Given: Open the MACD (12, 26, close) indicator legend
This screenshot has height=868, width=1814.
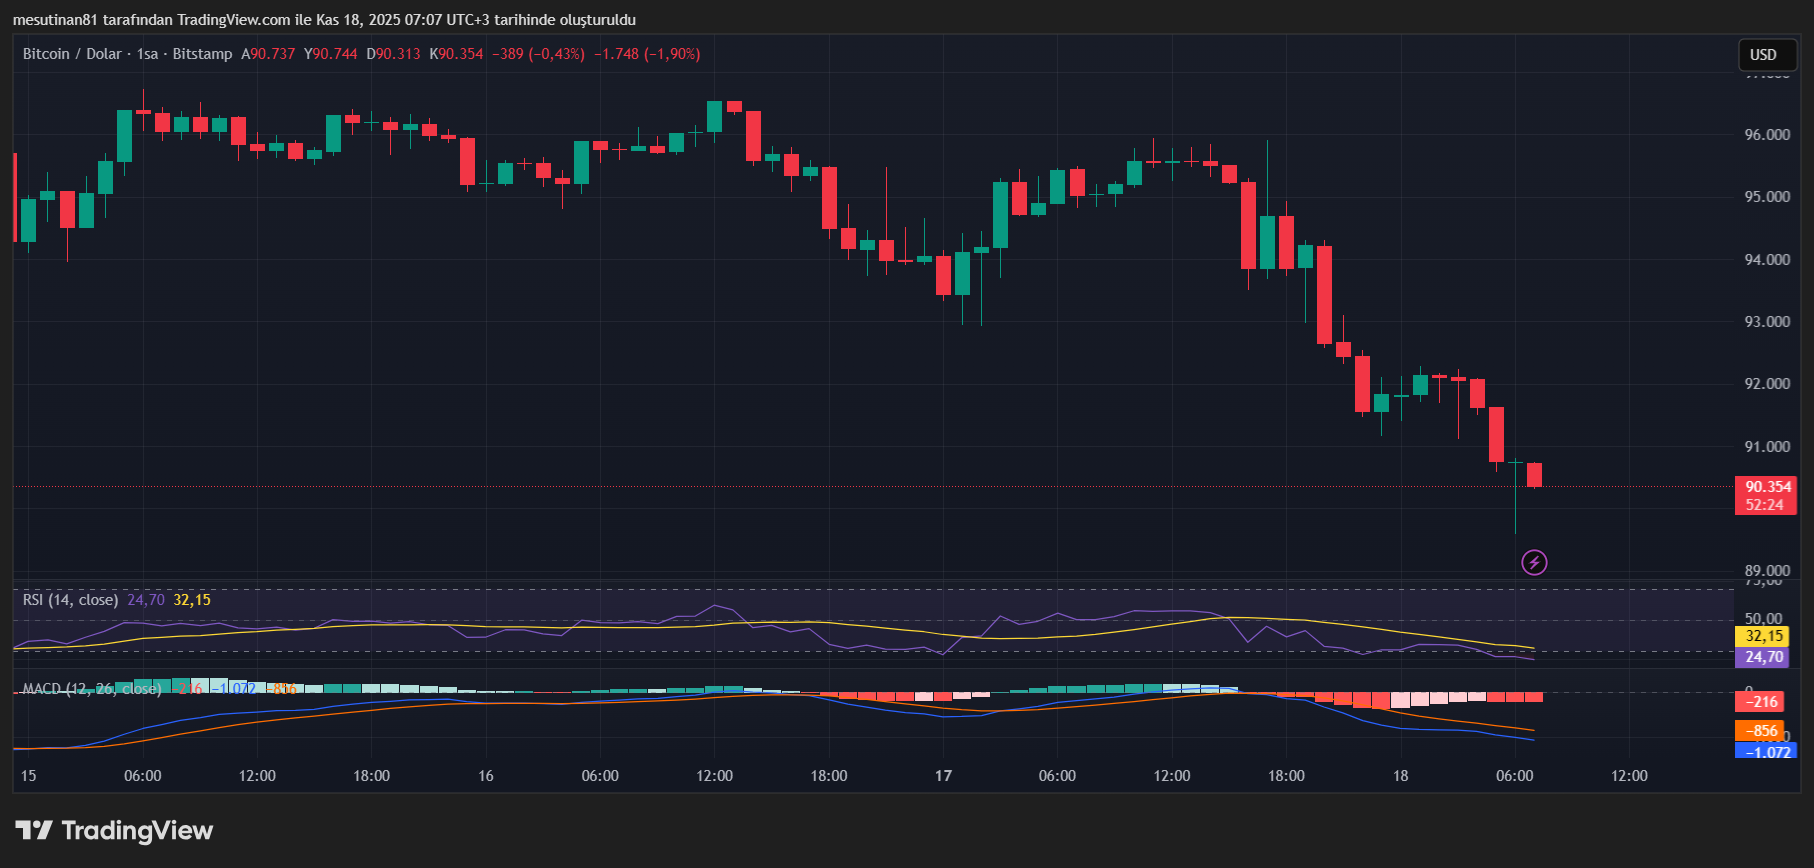Looking at the screenshot, I should click(x=91, y=689).
